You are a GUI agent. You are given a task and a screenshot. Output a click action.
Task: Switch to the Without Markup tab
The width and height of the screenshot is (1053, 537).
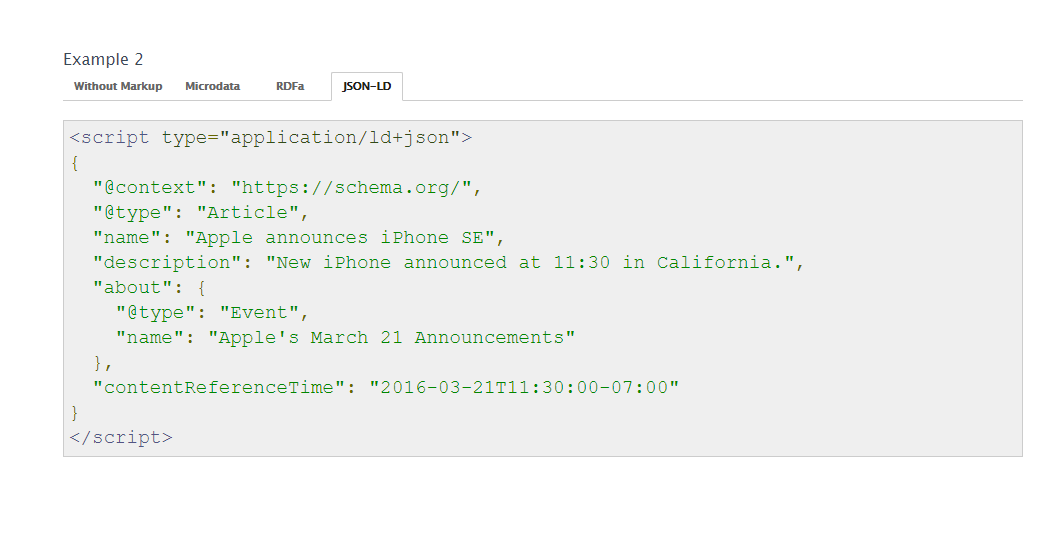(118, 87)
